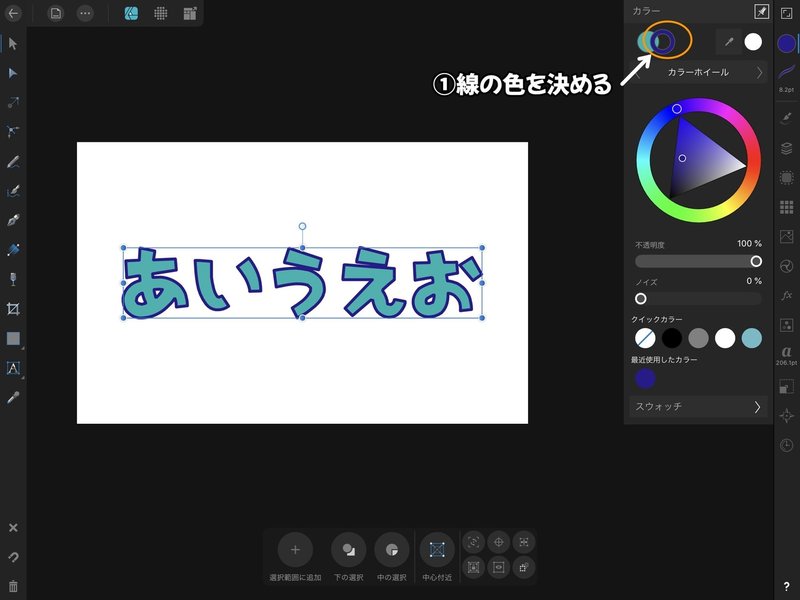800x600 pixels.
Task: Click the 不透明度 opacity slider knob
Action: 756,261
